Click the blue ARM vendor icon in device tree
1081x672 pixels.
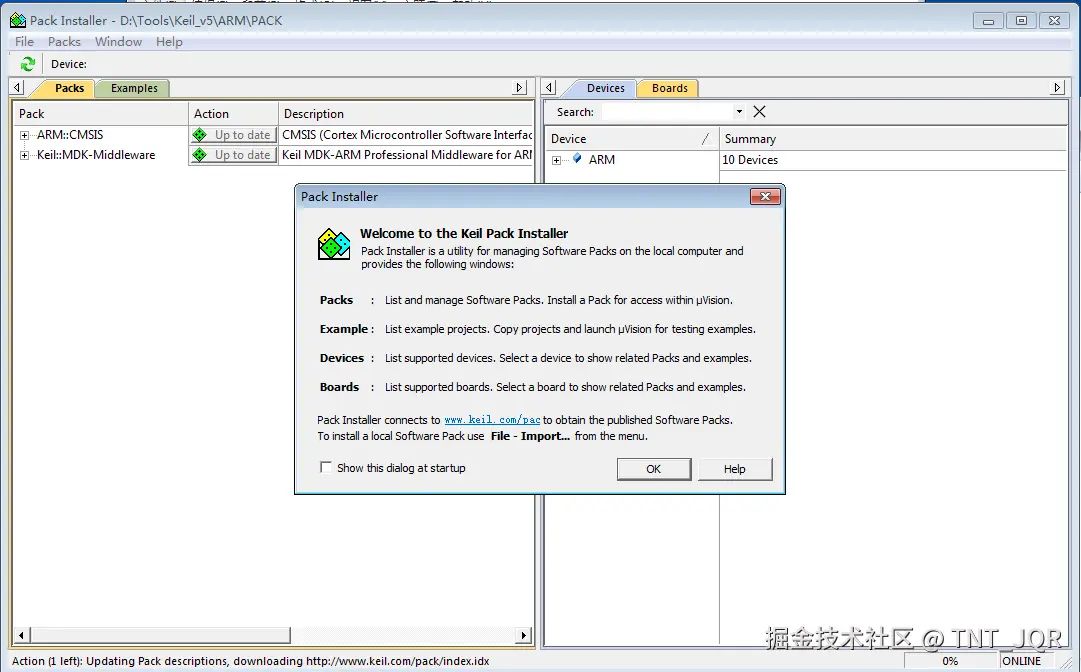click(x=577, y=159)
